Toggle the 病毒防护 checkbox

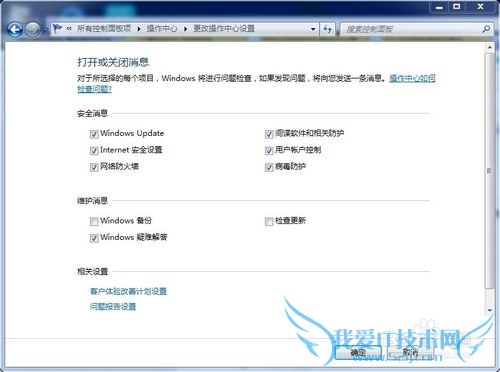point(269,167)
